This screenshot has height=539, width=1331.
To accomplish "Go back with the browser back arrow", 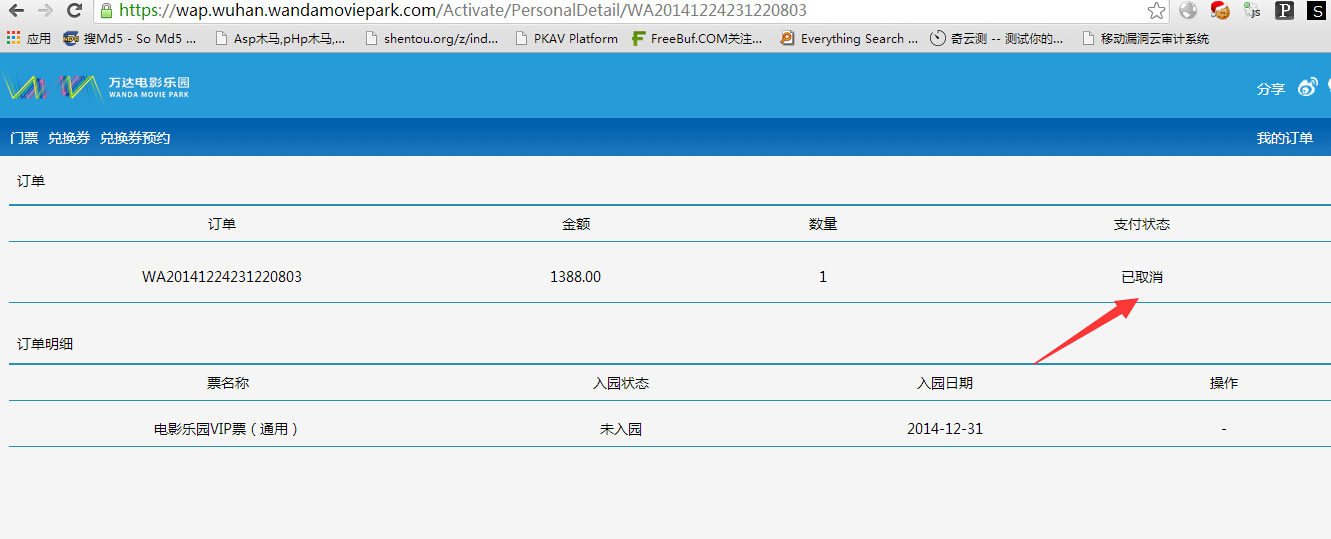I will tap(17, 11).
